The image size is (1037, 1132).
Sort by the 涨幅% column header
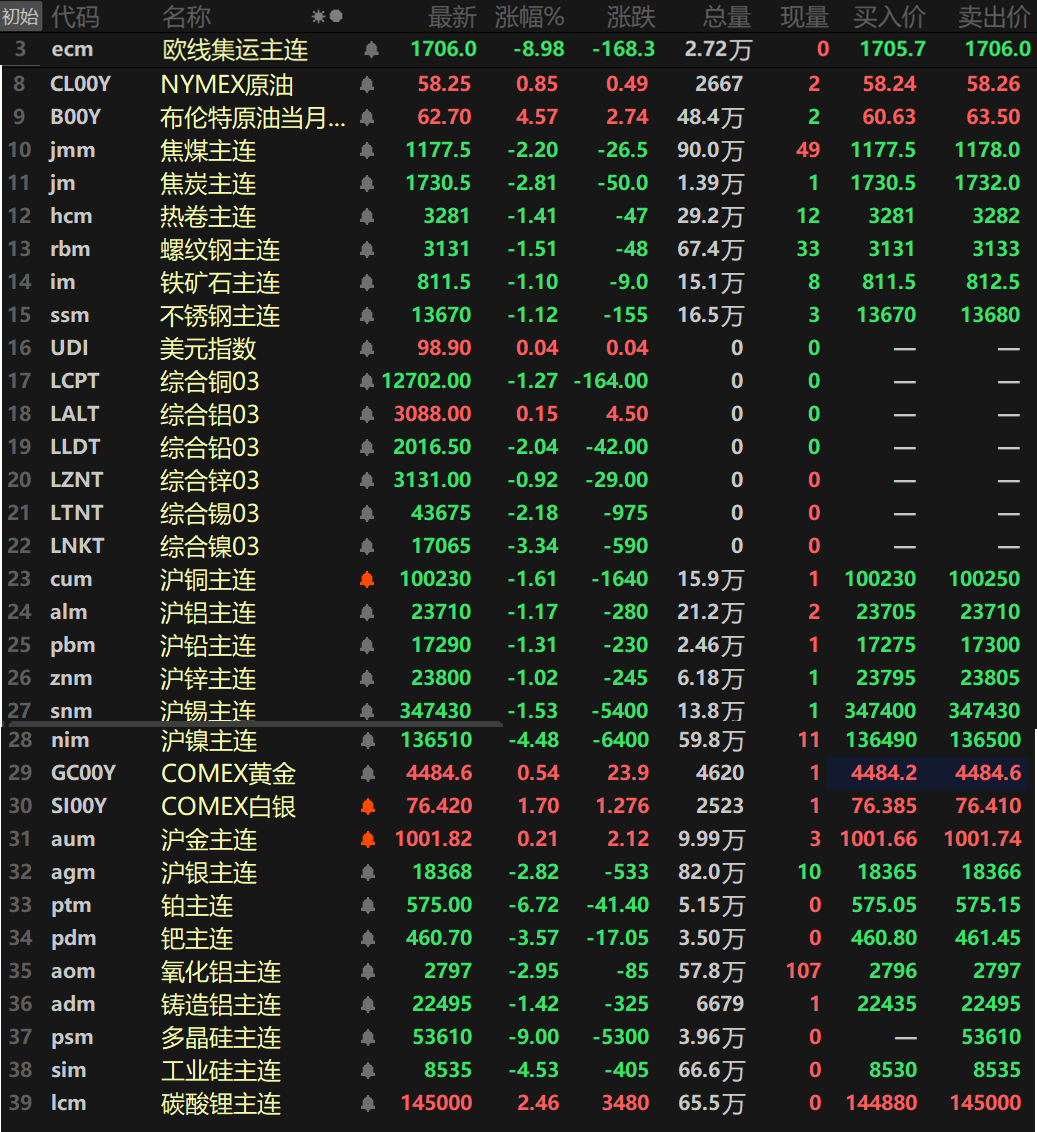[x=530, y=16]
